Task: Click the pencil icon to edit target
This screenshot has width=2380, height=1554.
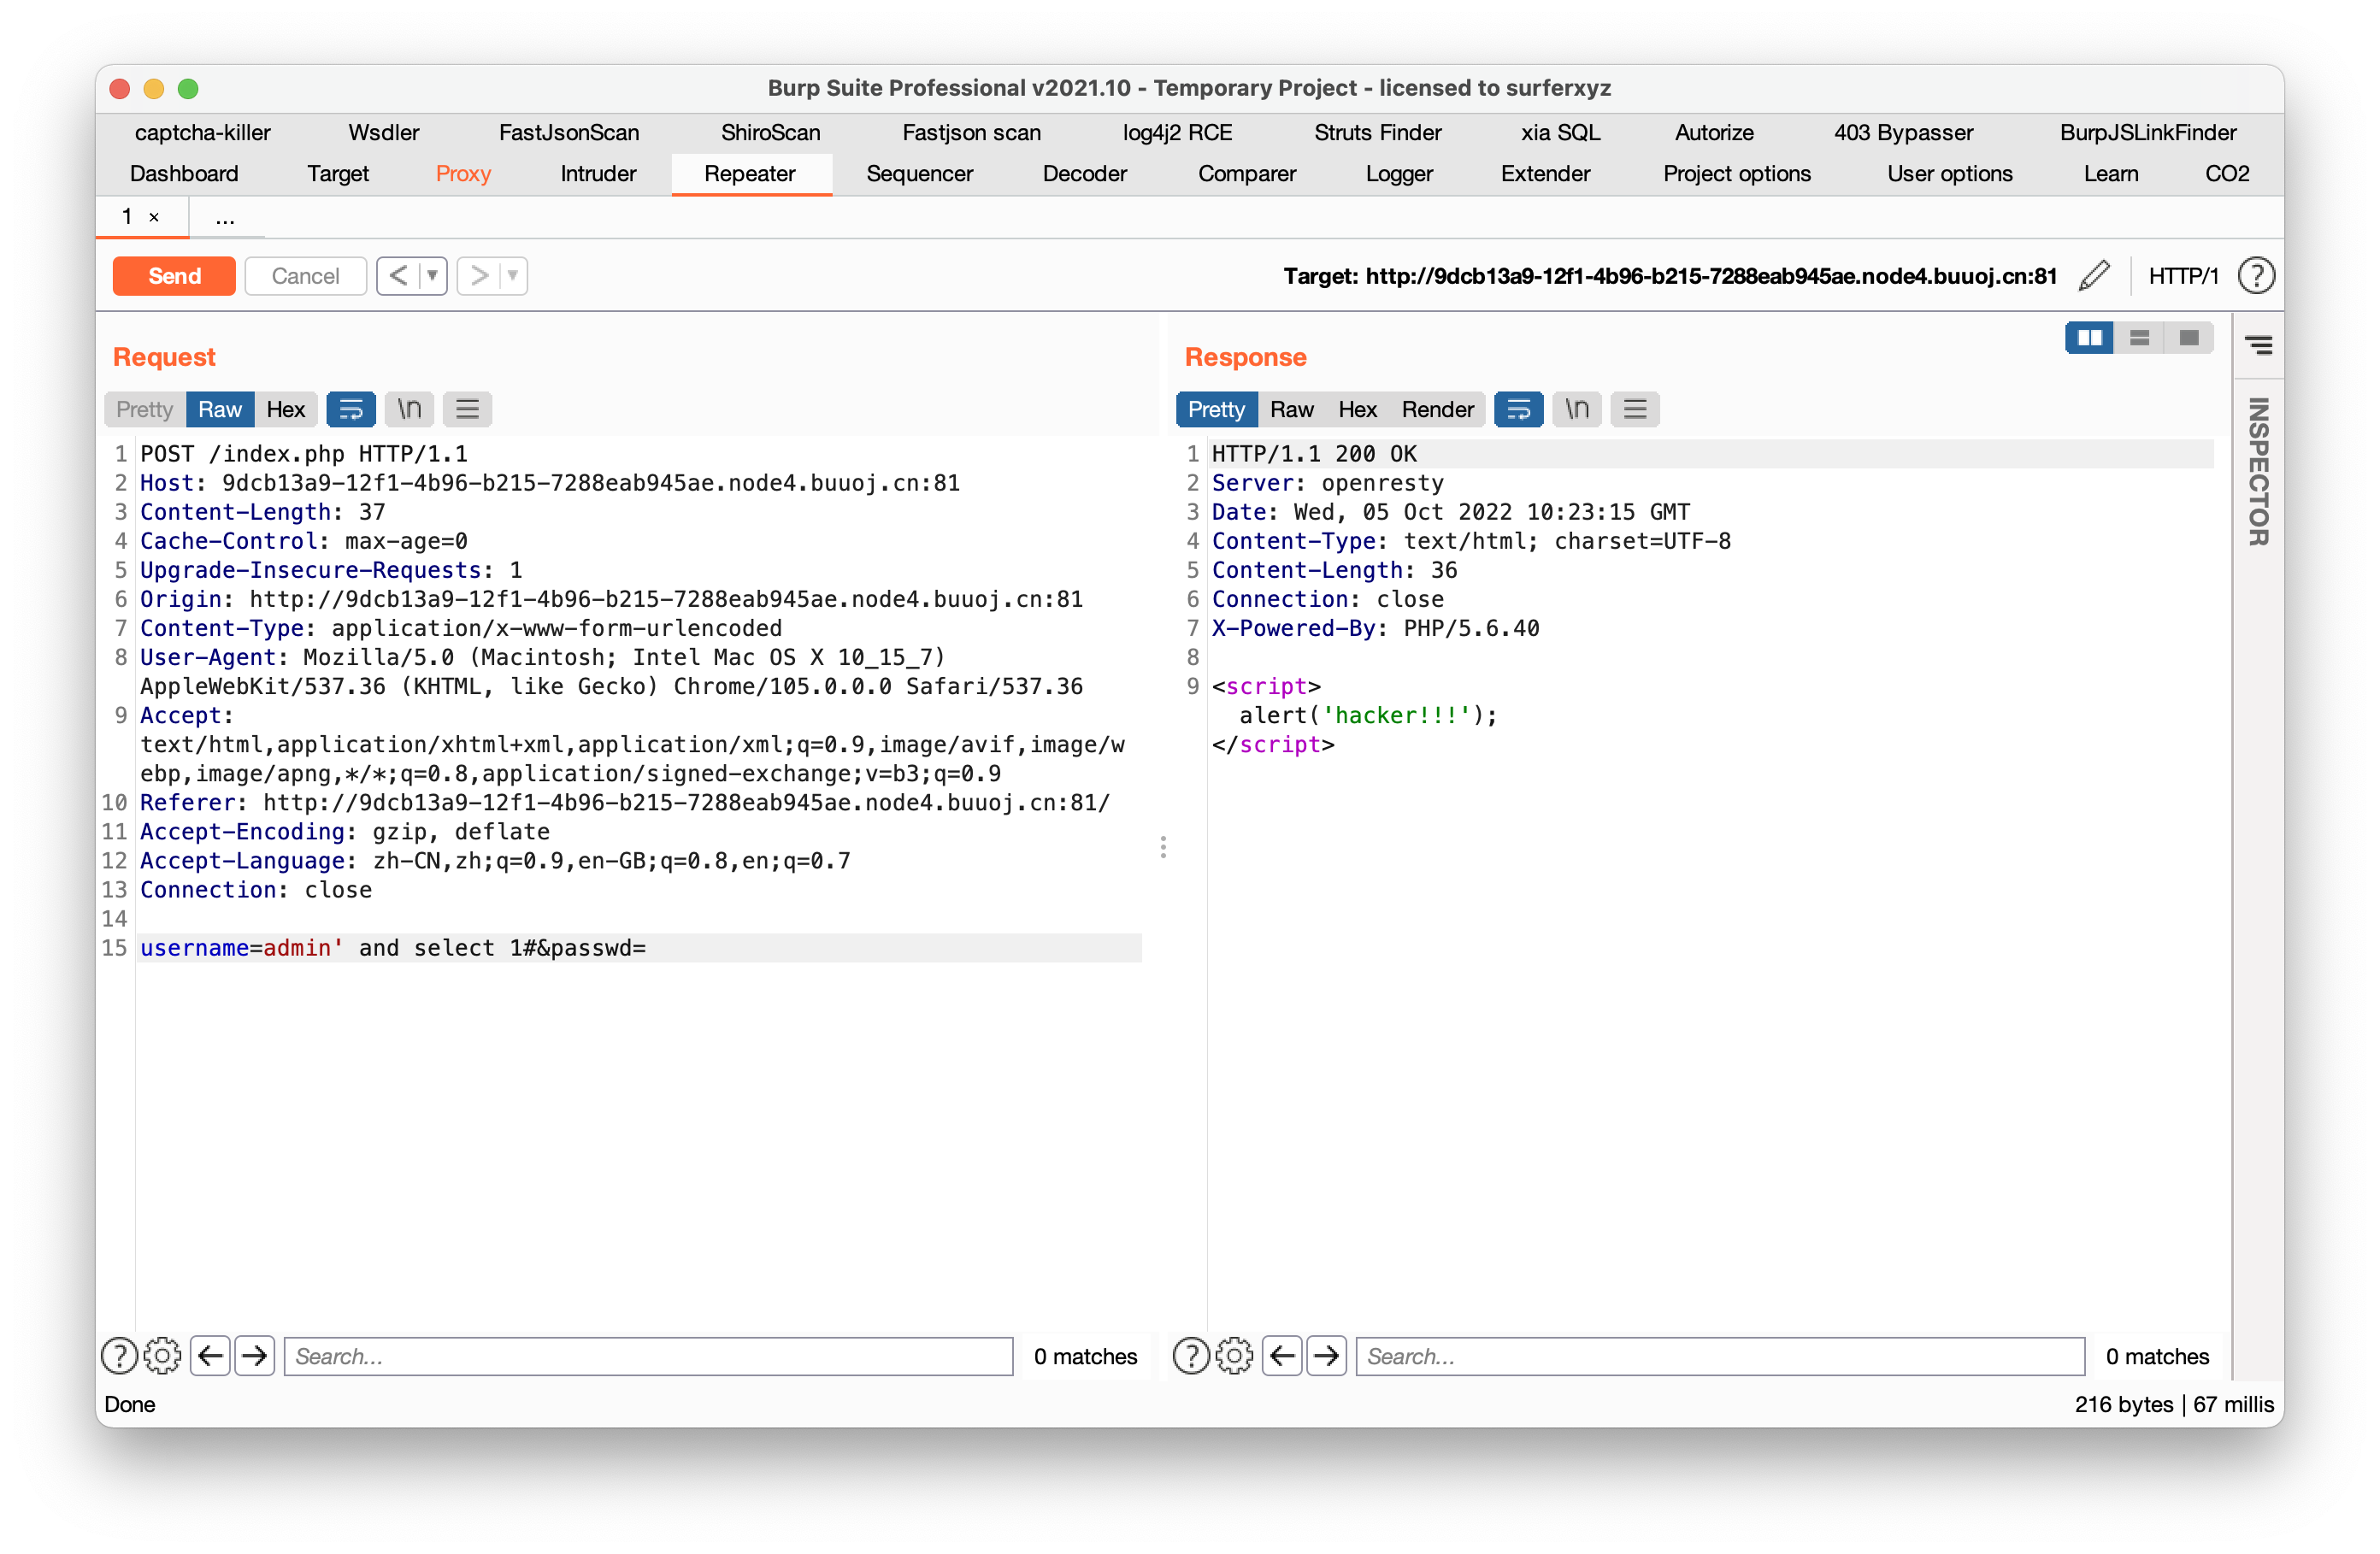Action: [2094, 275]
